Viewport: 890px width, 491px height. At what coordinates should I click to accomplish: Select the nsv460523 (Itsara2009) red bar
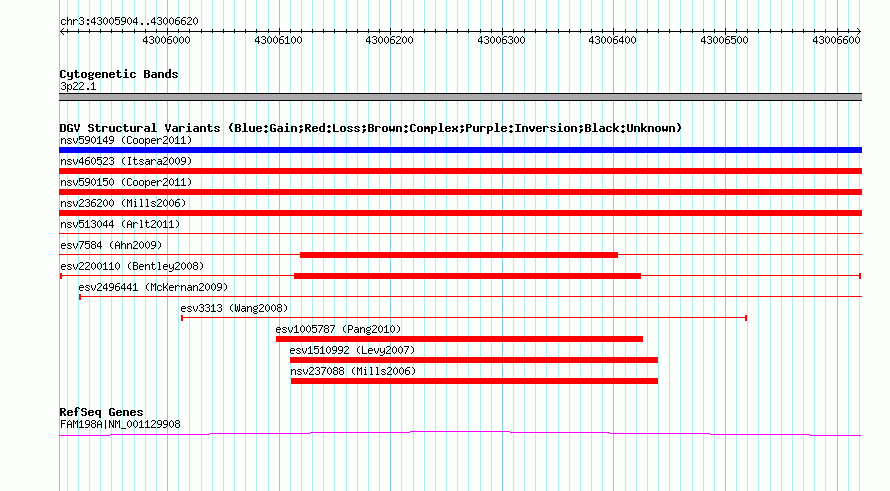click(460, 171)
